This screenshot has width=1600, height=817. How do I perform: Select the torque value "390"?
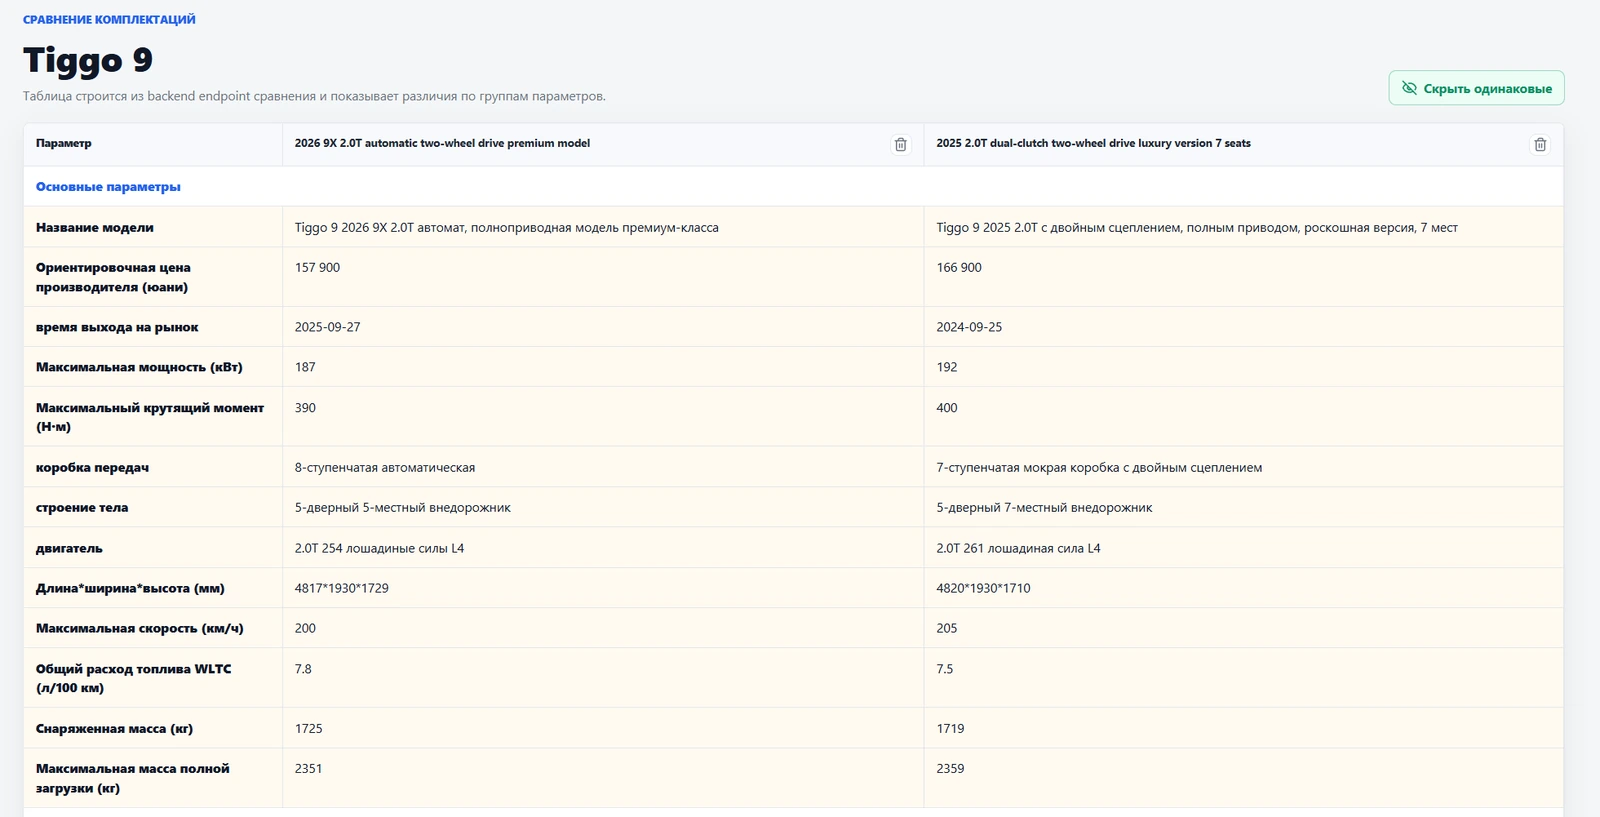coord(305,408)
